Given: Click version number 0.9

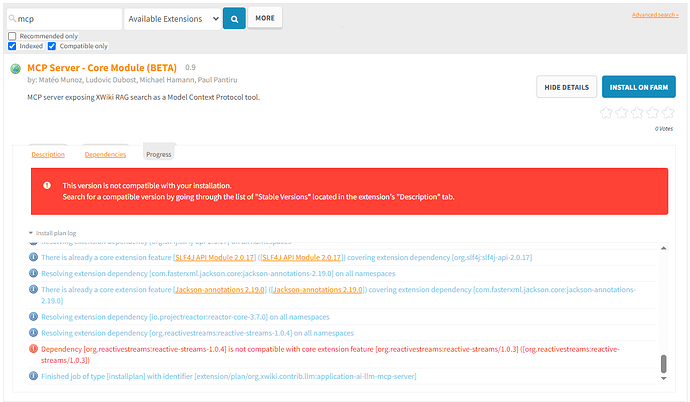Looking at the screenshot, I should pos(190,67).
